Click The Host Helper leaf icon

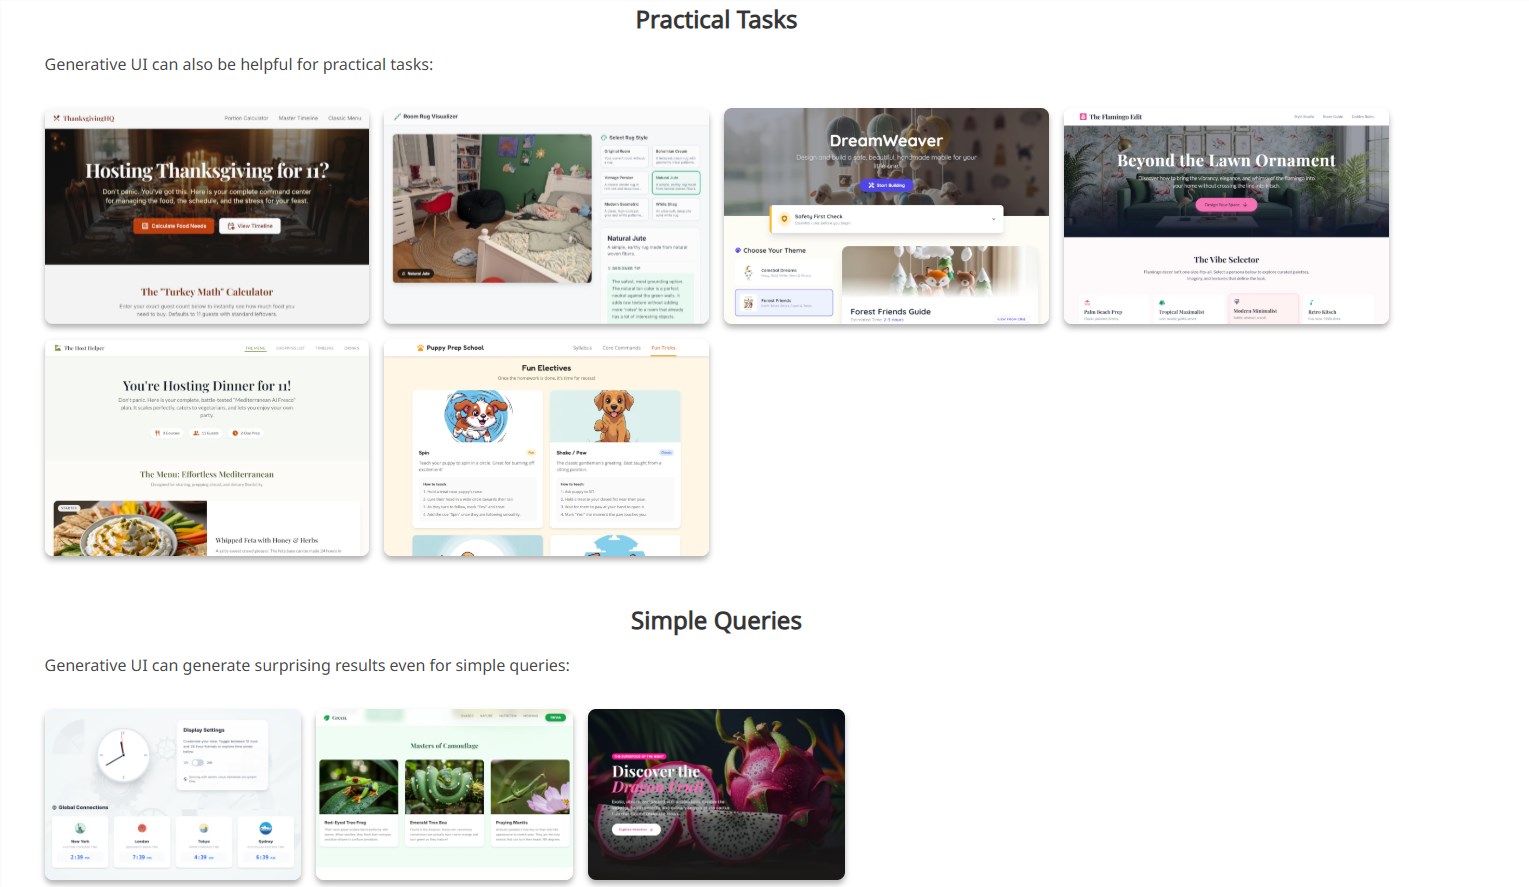pos(59,348)
